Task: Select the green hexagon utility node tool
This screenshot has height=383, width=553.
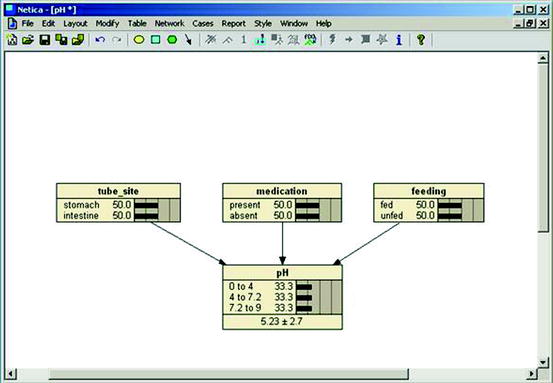Action: (172, 40)
